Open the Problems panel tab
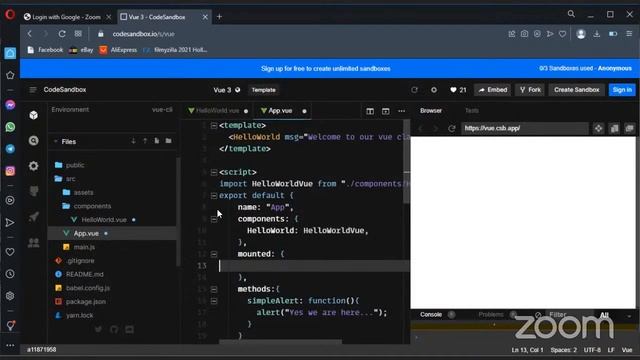 (491, 315)
